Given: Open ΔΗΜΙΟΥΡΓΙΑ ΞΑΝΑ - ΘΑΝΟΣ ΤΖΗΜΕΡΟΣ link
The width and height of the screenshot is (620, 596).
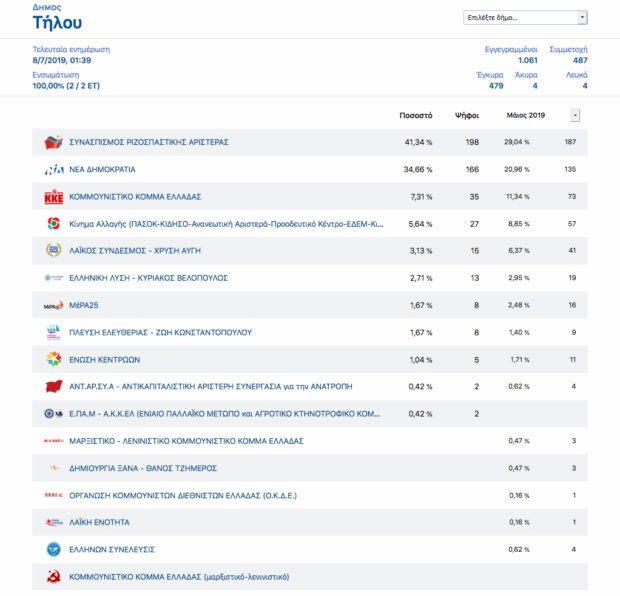Looking at the screenshot, I should [143, 468].
